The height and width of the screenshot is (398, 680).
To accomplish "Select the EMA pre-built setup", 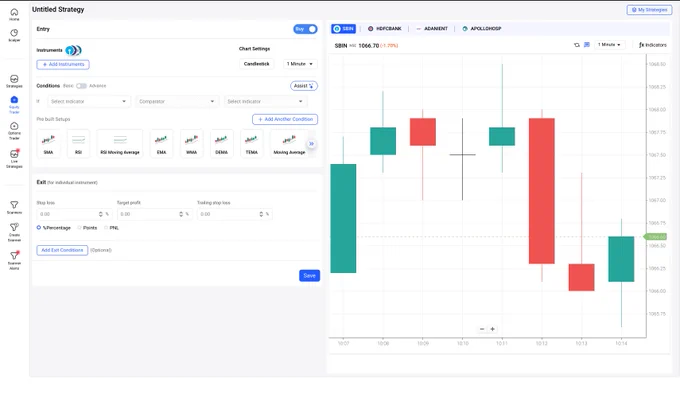I will pyautogui.click(x=161, y=144).
